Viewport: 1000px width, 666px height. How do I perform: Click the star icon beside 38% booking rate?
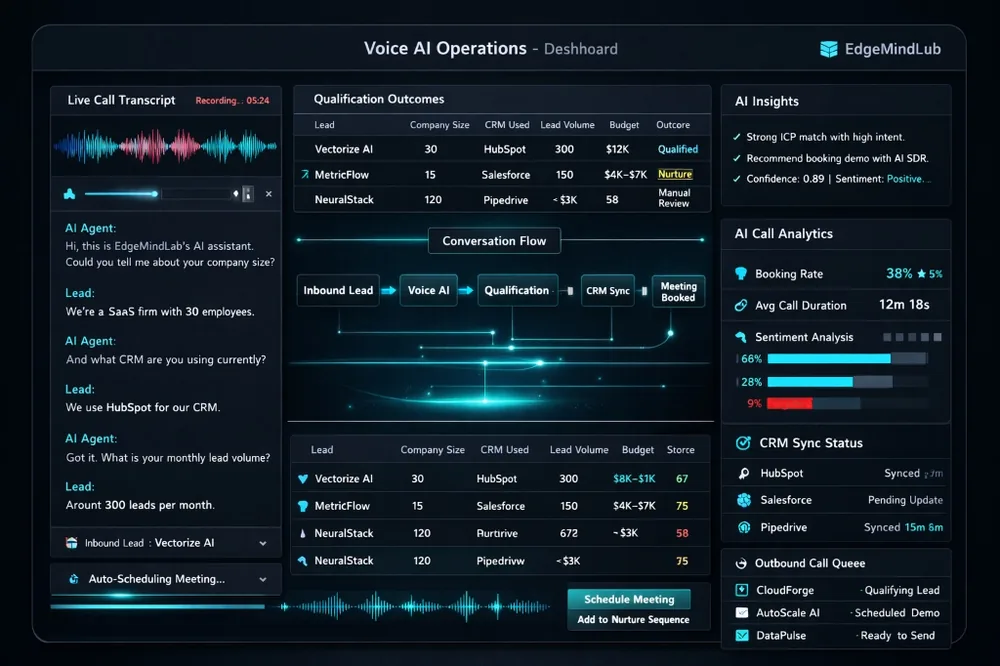921,274
